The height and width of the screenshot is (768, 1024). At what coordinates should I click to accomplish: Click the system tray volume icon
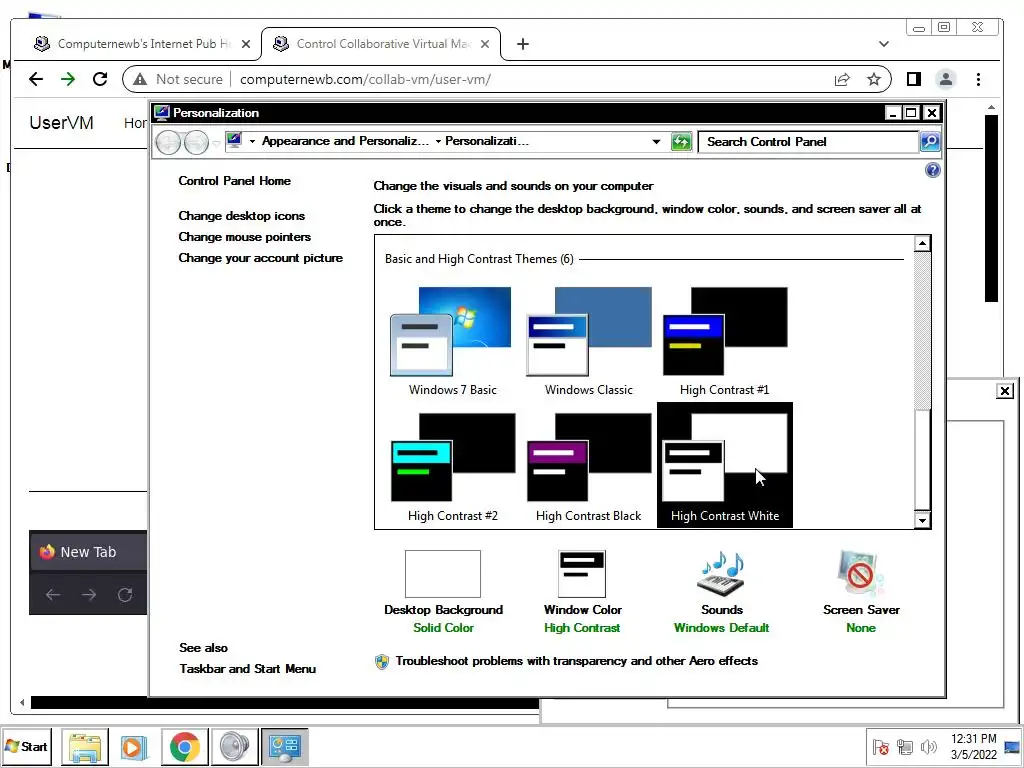(929, 746)
